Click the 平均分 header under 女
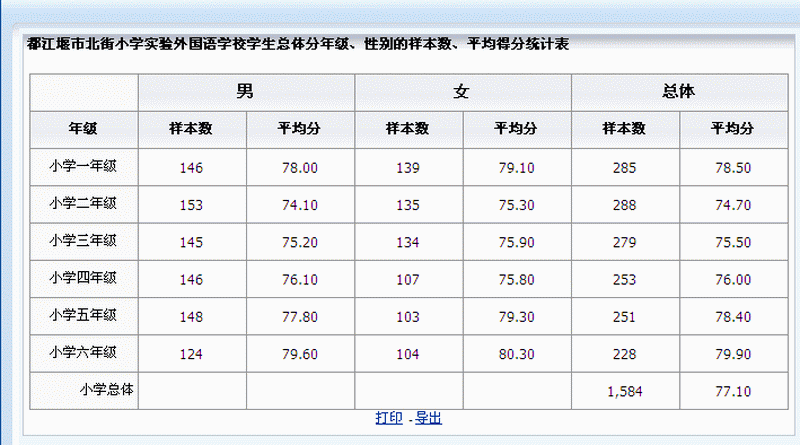800x445 pixels. pyautogui.click(x=516, y=128)
